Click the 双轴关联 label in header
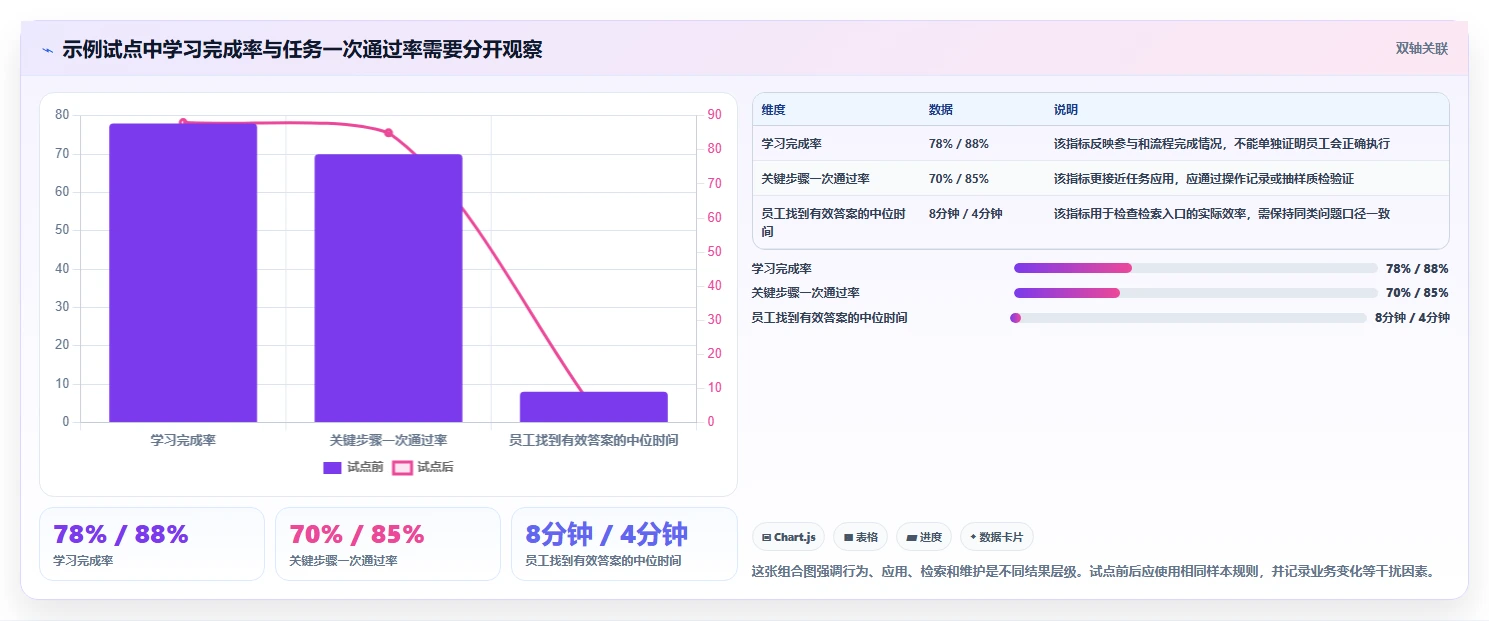1489x621 pixels. [1422, 48]
